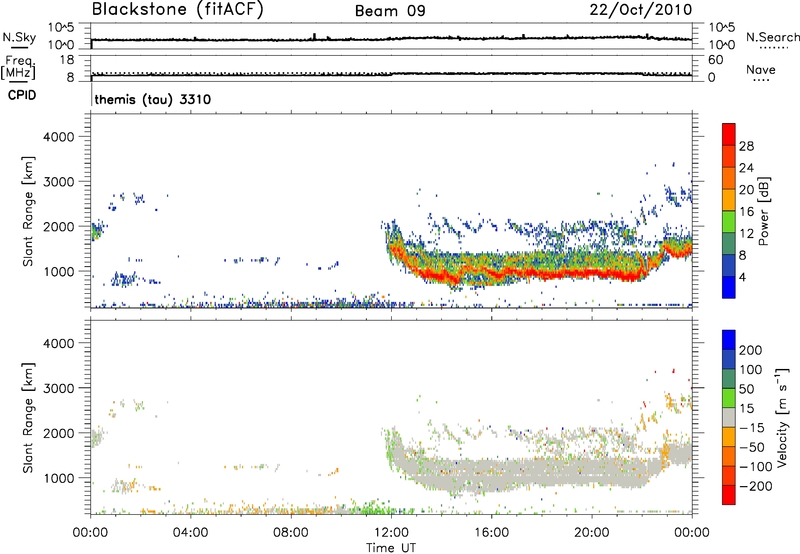The width and height of the screenshot is (800, 554).
Task: Select the "Beam 09" heading
Action: point(390,11)
